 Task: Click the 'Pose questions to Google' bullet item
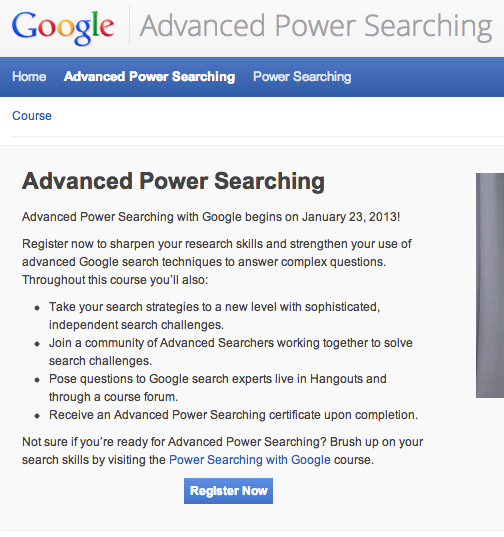tap(218, 388)
